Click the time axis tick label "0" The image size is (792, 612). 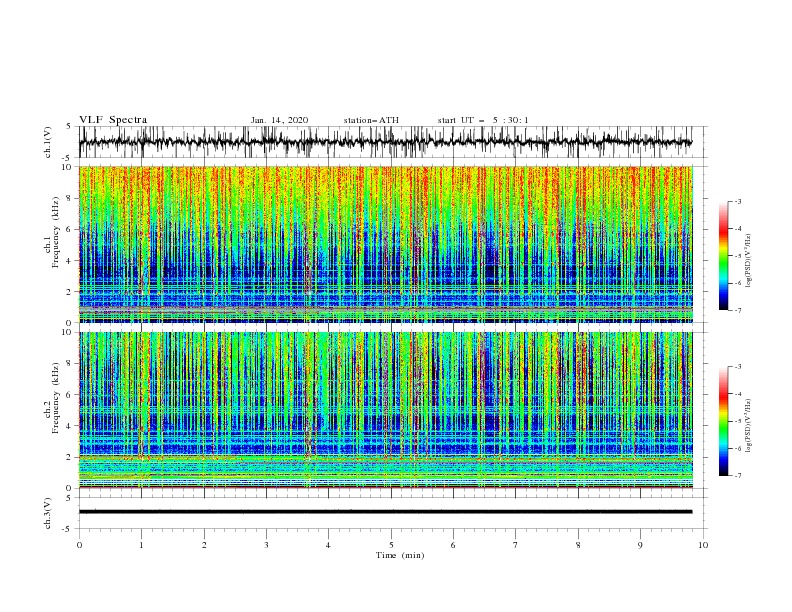[79, 545]
